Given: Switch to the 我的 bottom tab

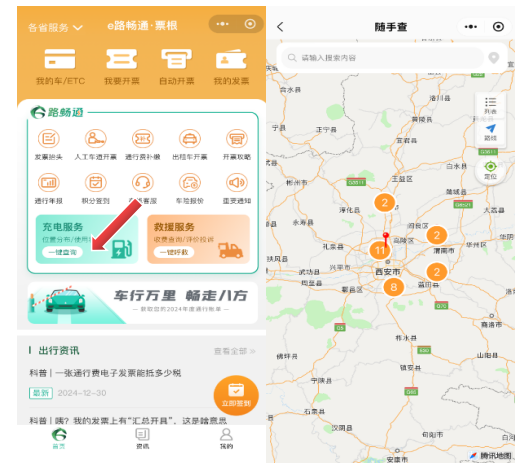Looking at the screenshot, I should click(226, 438).
